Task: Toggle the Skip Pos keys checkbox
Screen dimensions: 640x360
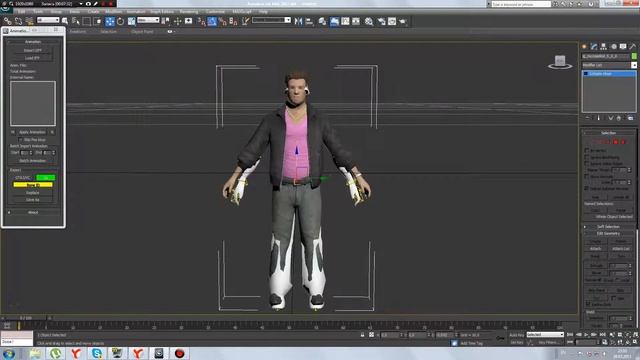Action: click(20, 140)
